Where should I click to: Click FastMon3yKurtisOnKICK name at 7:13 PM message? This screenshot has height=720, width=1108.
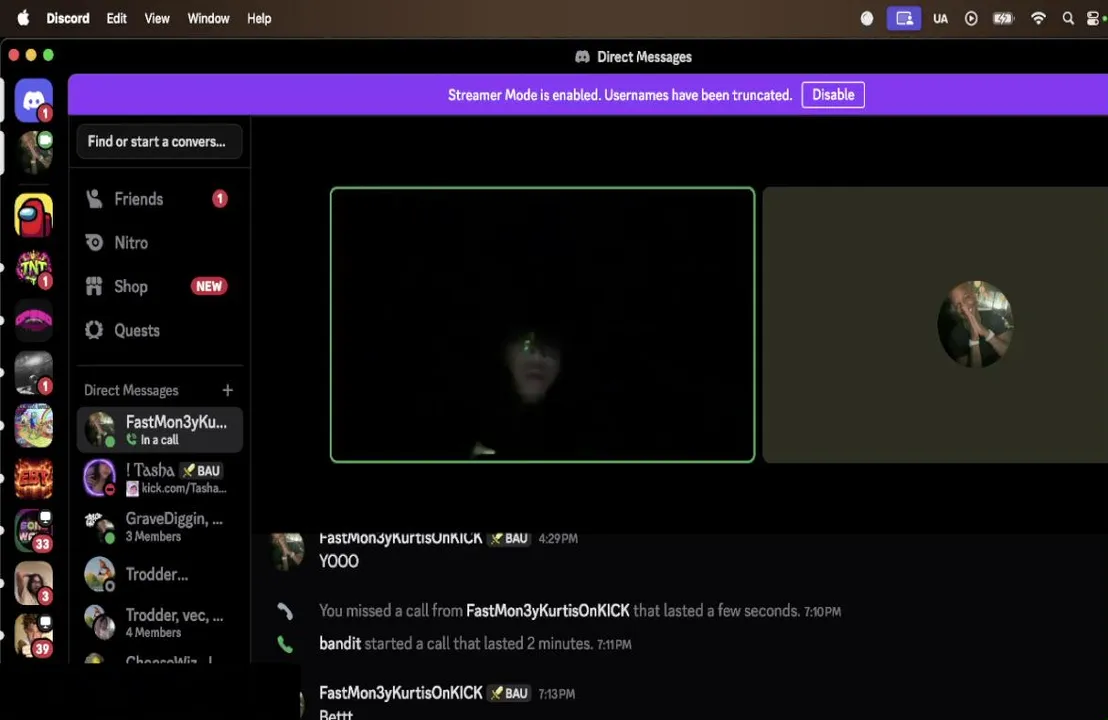(x=401, y=693)
